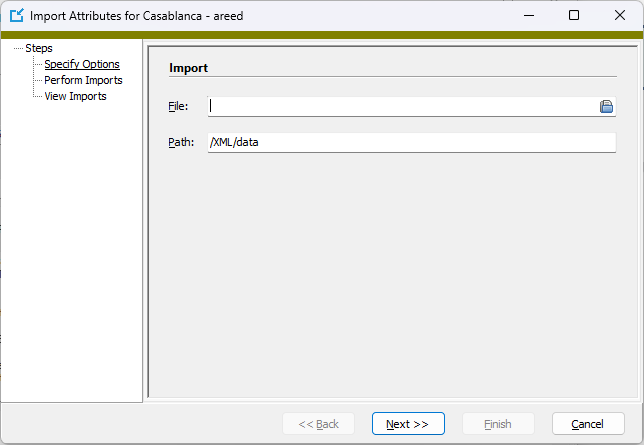The image size is (644, 445).
Task: Click the import wizard icon in title bar
Action: point(17,16)
